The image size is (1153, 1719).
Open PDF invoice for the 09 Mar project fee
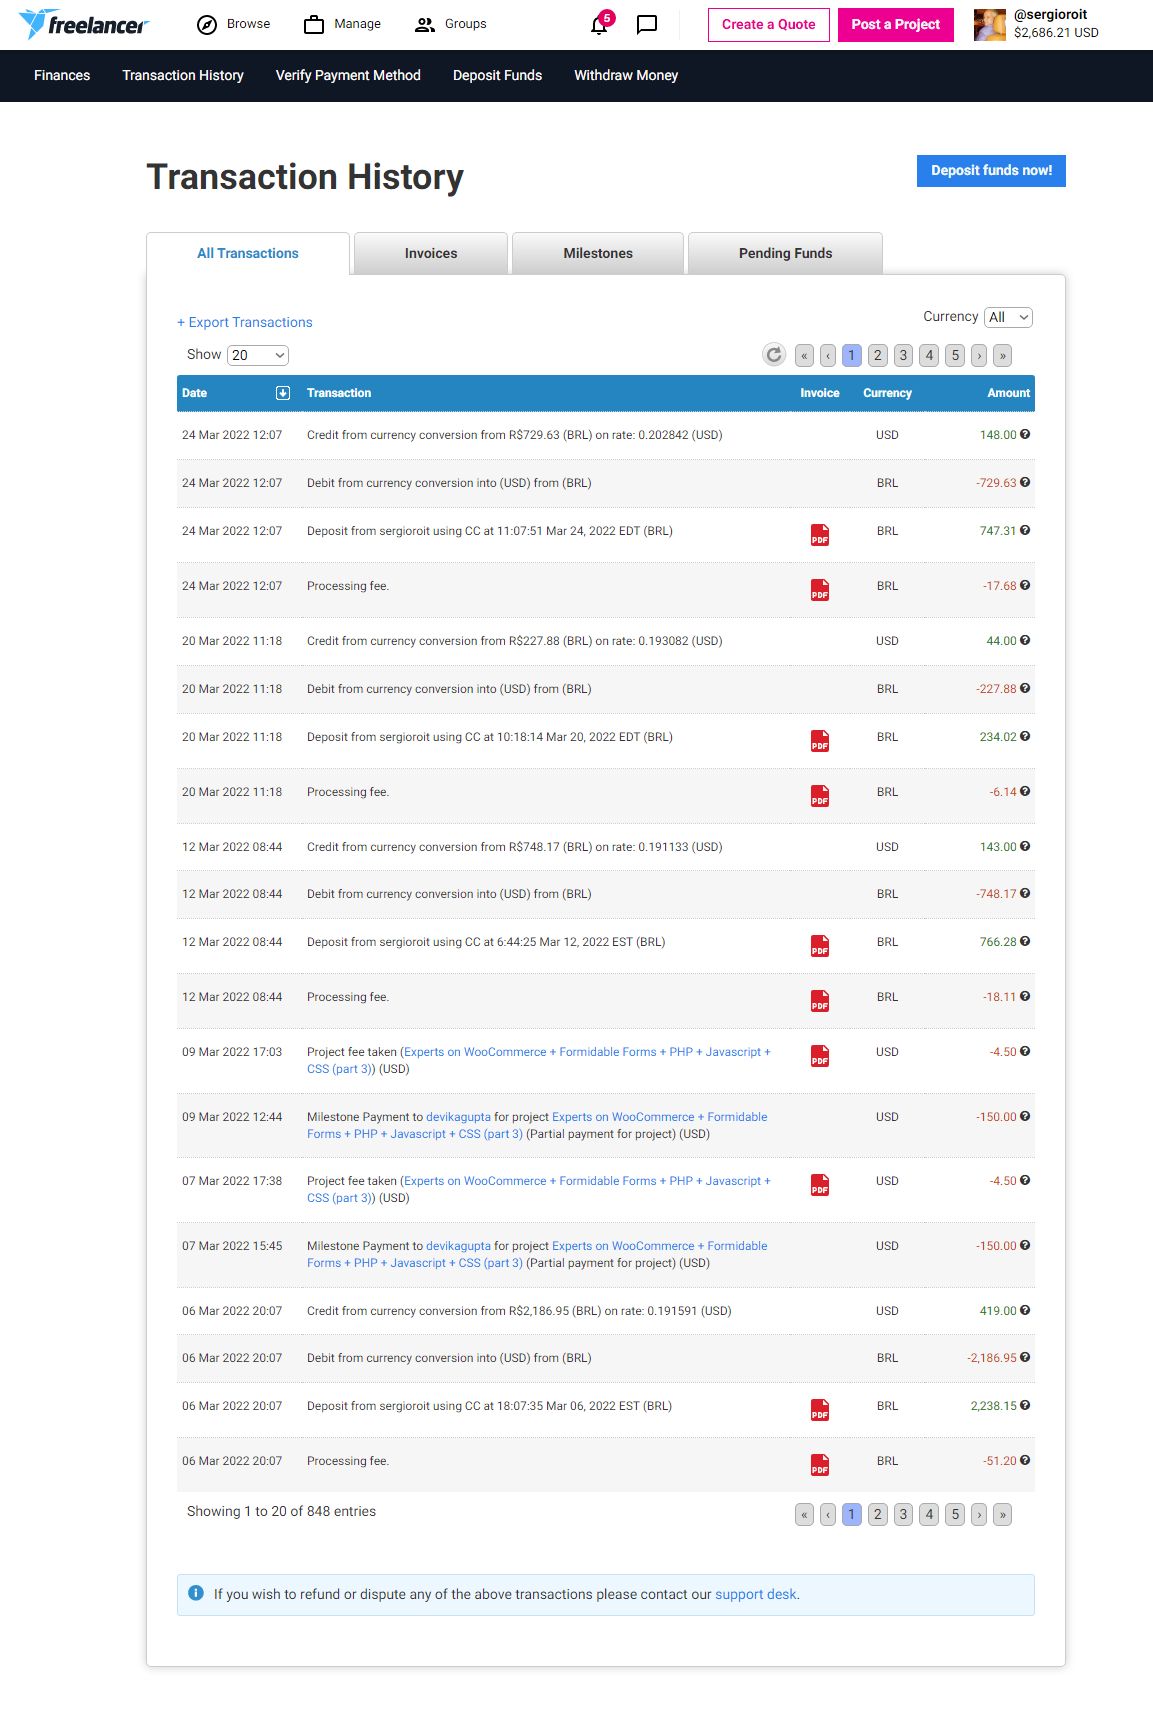[x=820, y=1056]
